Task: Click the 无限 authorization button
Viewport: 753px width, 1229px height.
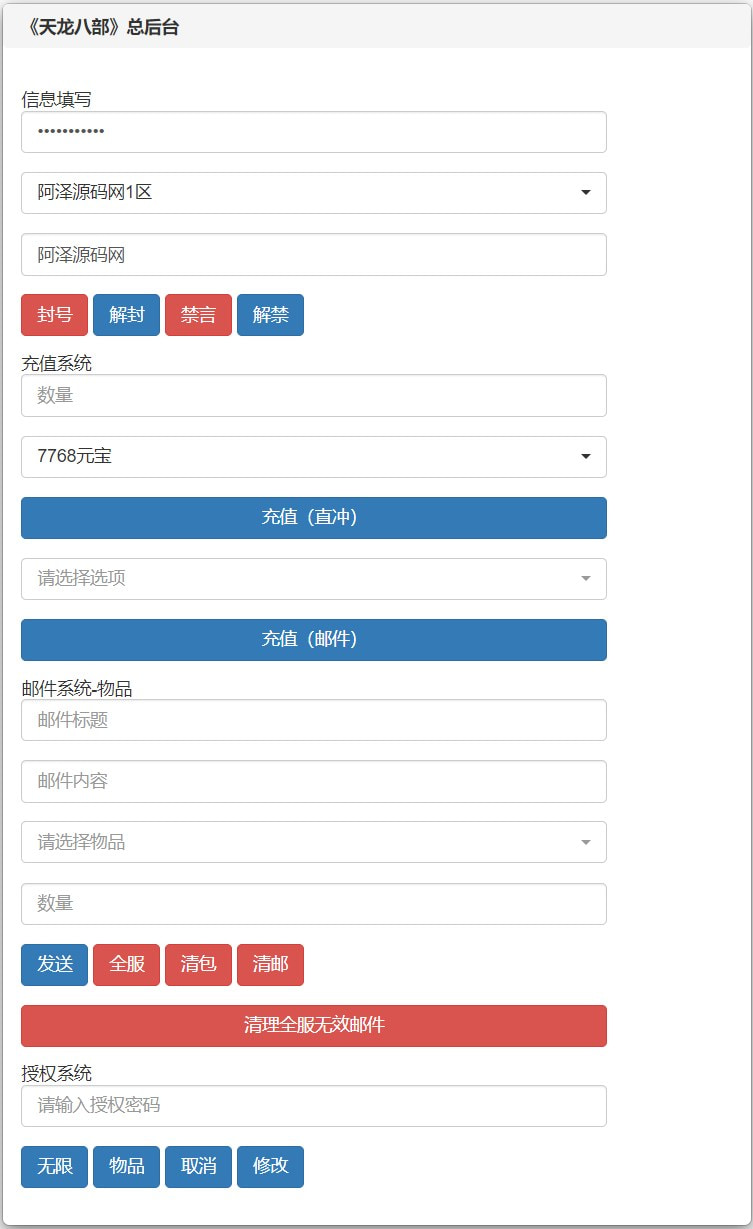Action: (54, 1167)
